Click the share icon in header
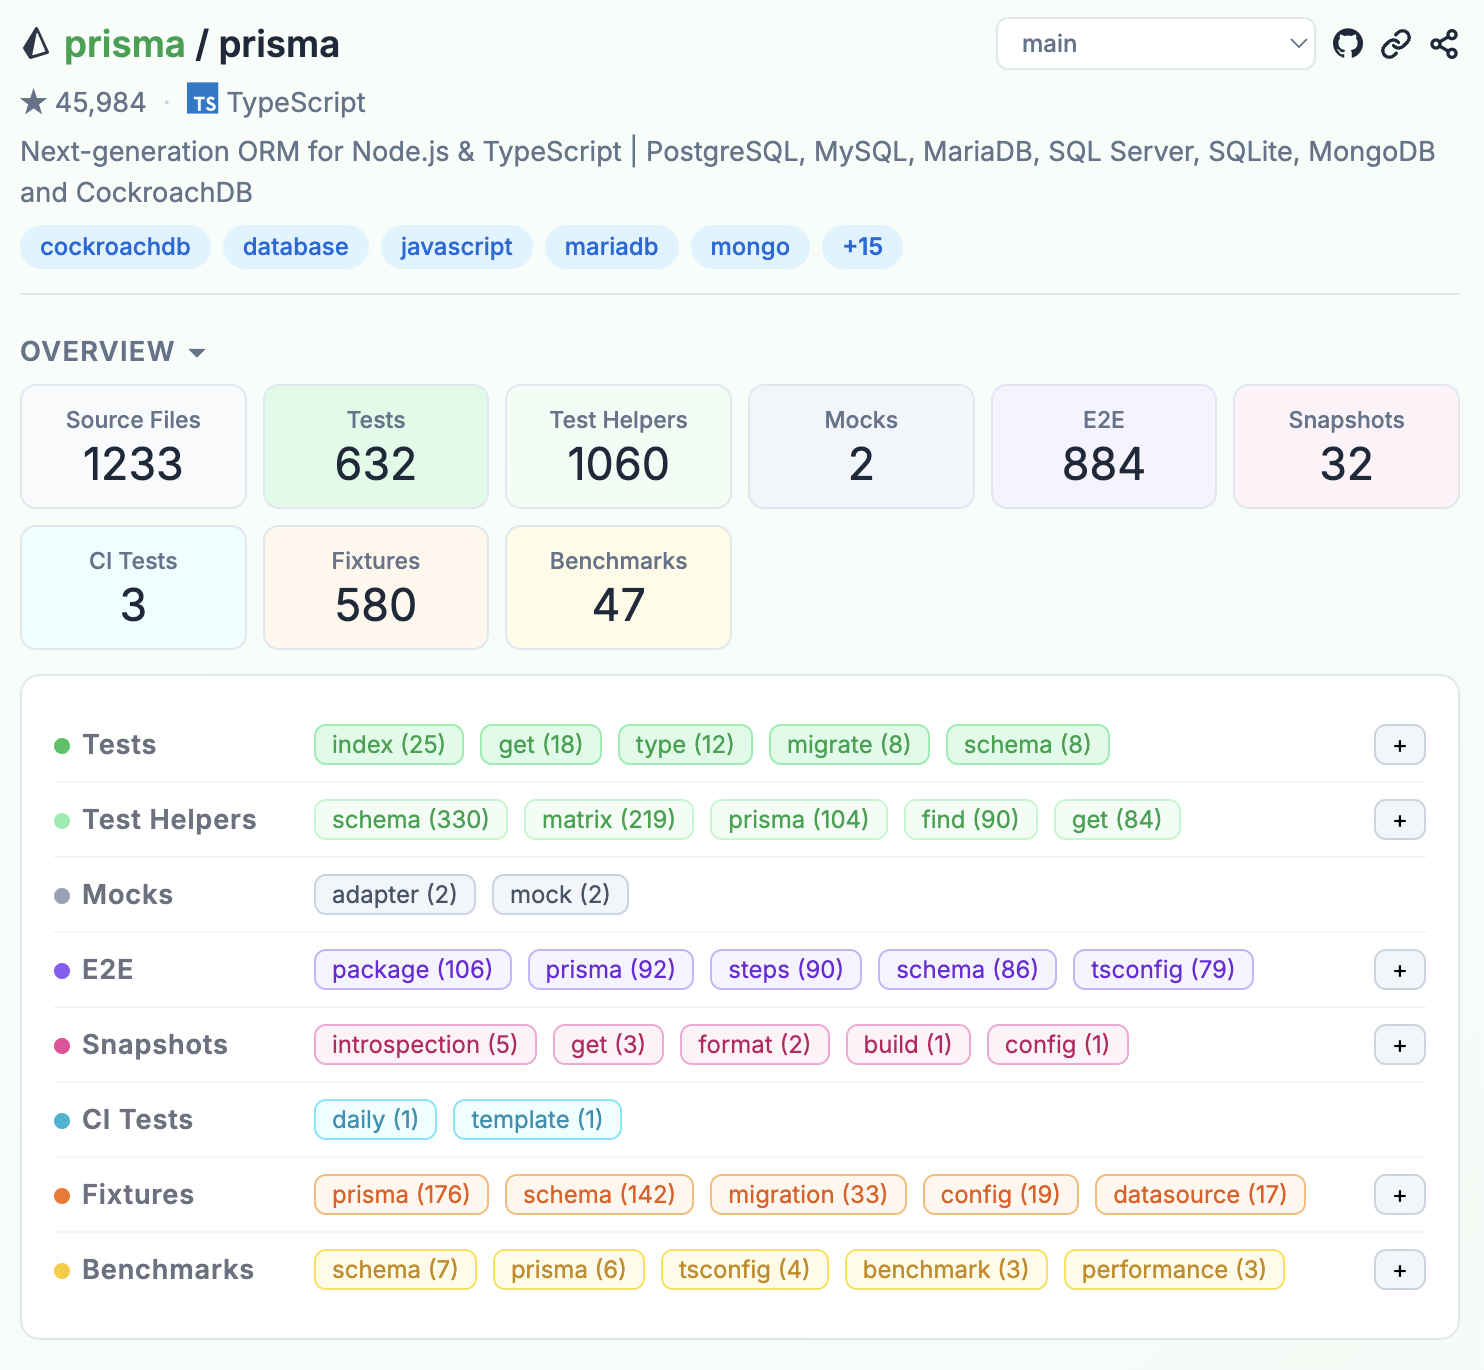This screenshot has height=1370, width=1484. click(x=1444, y=44)
